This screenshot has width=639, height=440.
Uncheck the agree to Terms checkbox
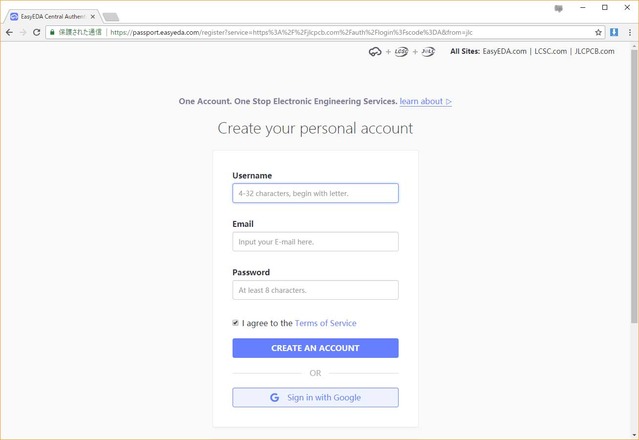tap(235, 323)
